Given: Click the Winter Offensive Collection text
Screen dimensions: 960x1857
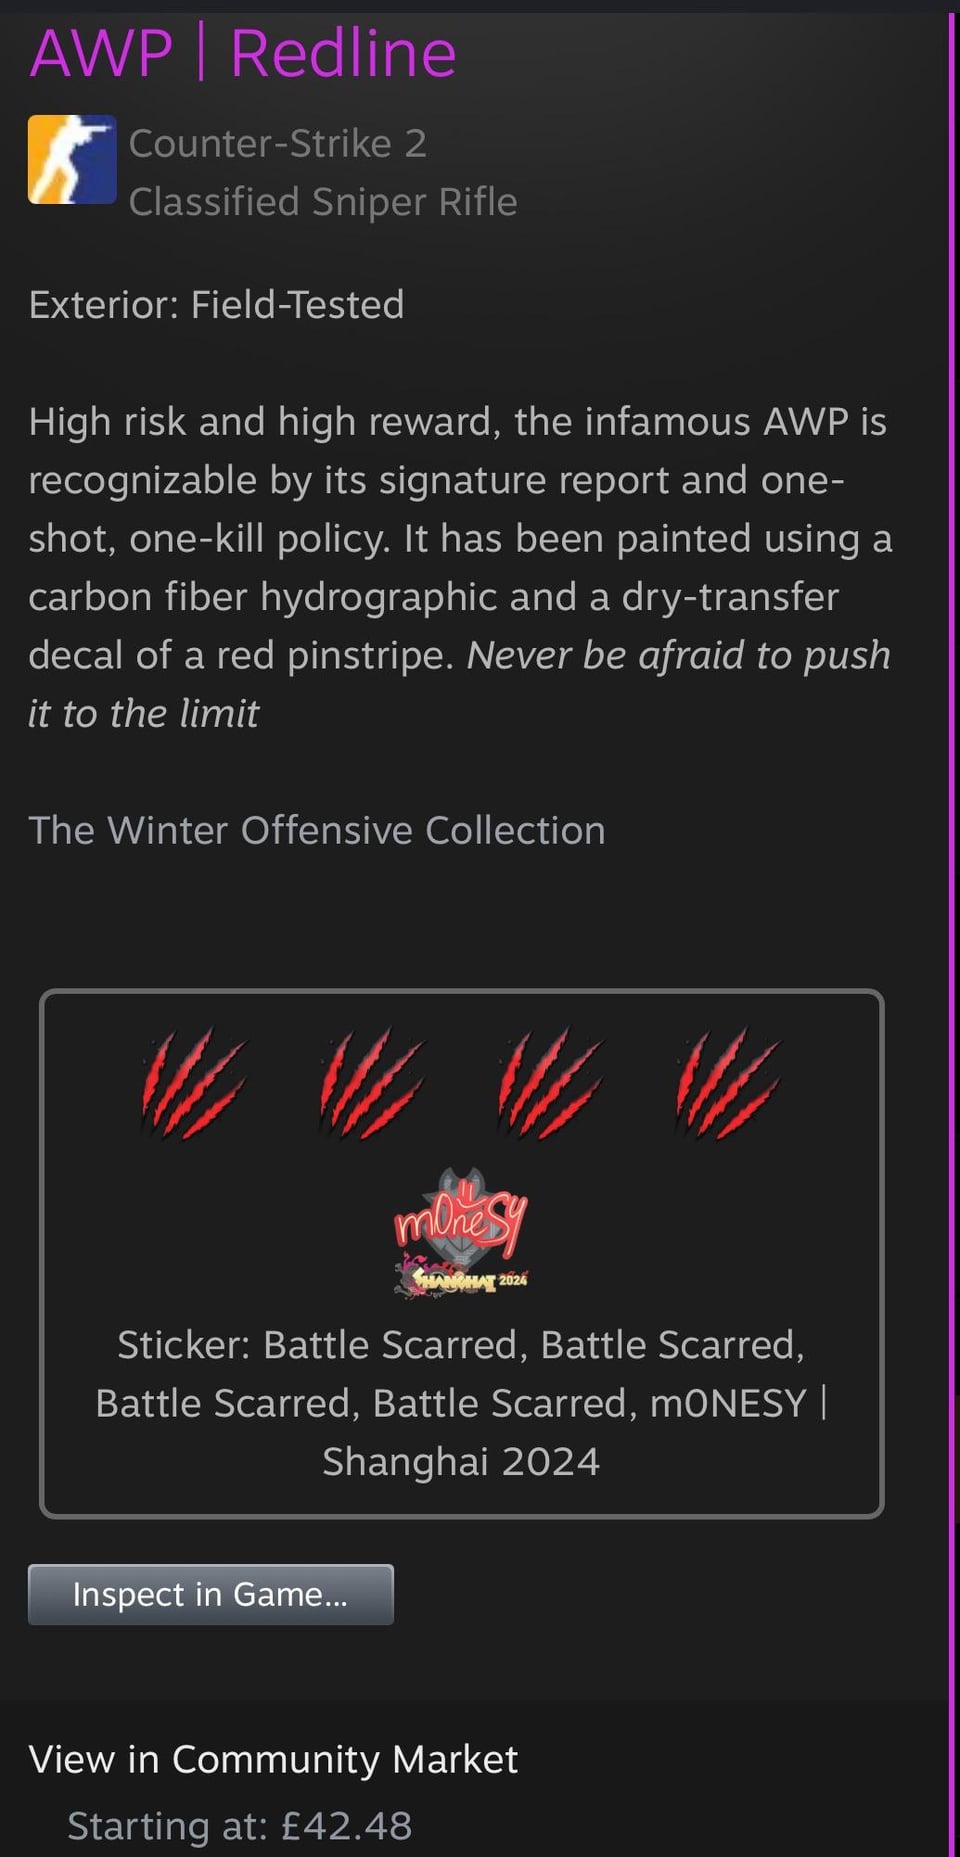Looking at the screenshot, I should click(317, 830).
